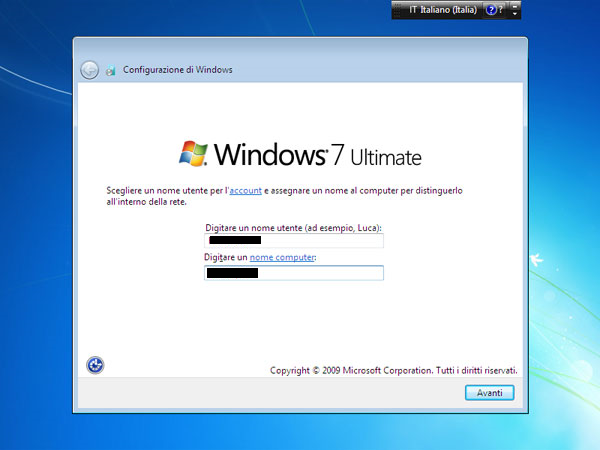This screenshot has width=600, height=450.
Task: Click the Avanti button
Action: coord(489,393)
